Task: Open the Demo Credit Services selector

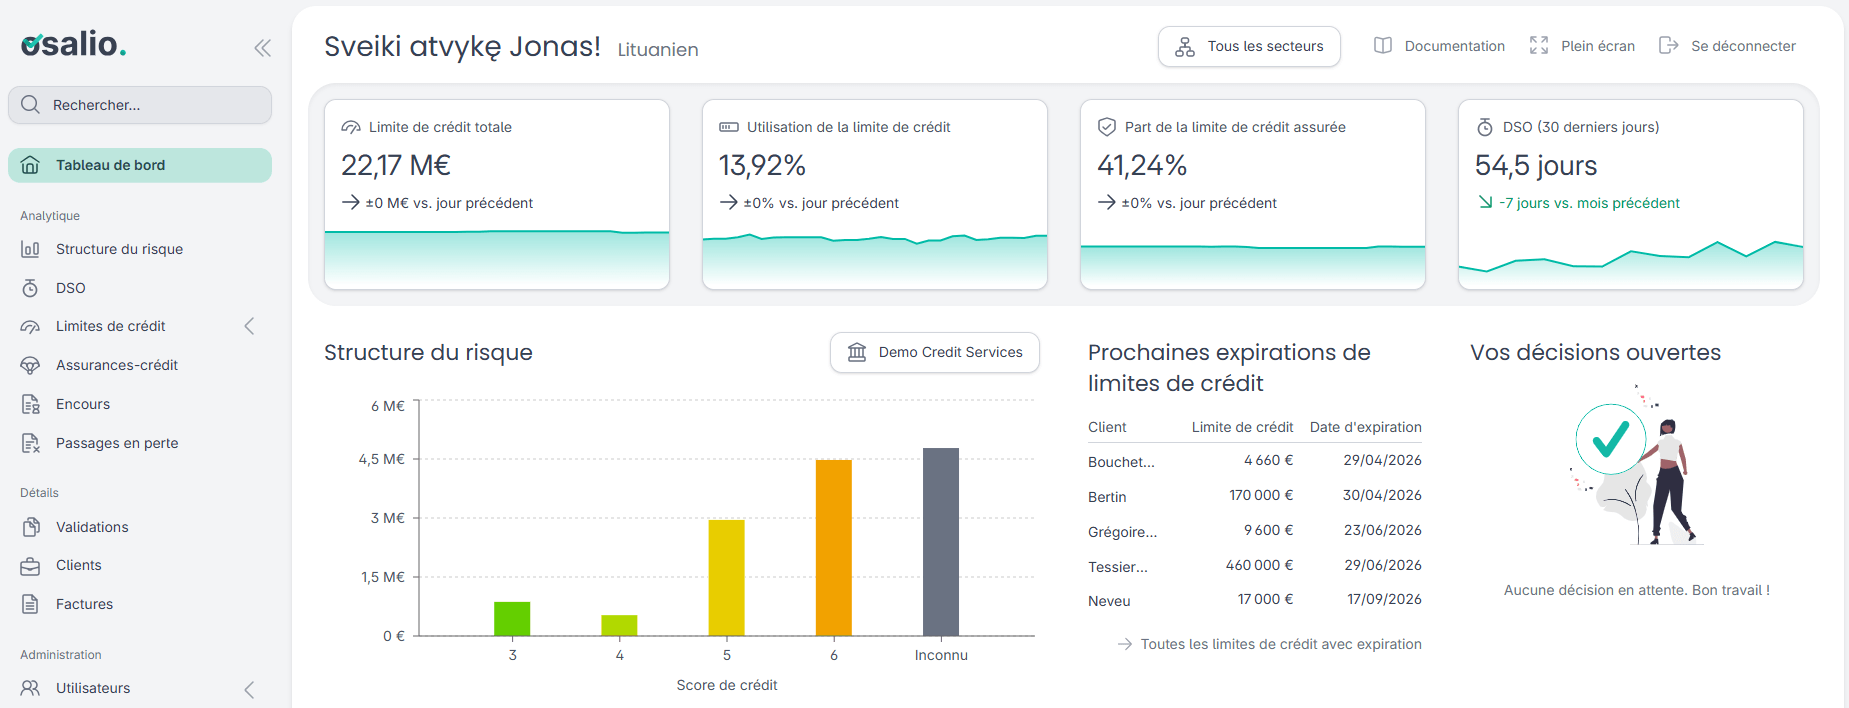Action: 935,353
